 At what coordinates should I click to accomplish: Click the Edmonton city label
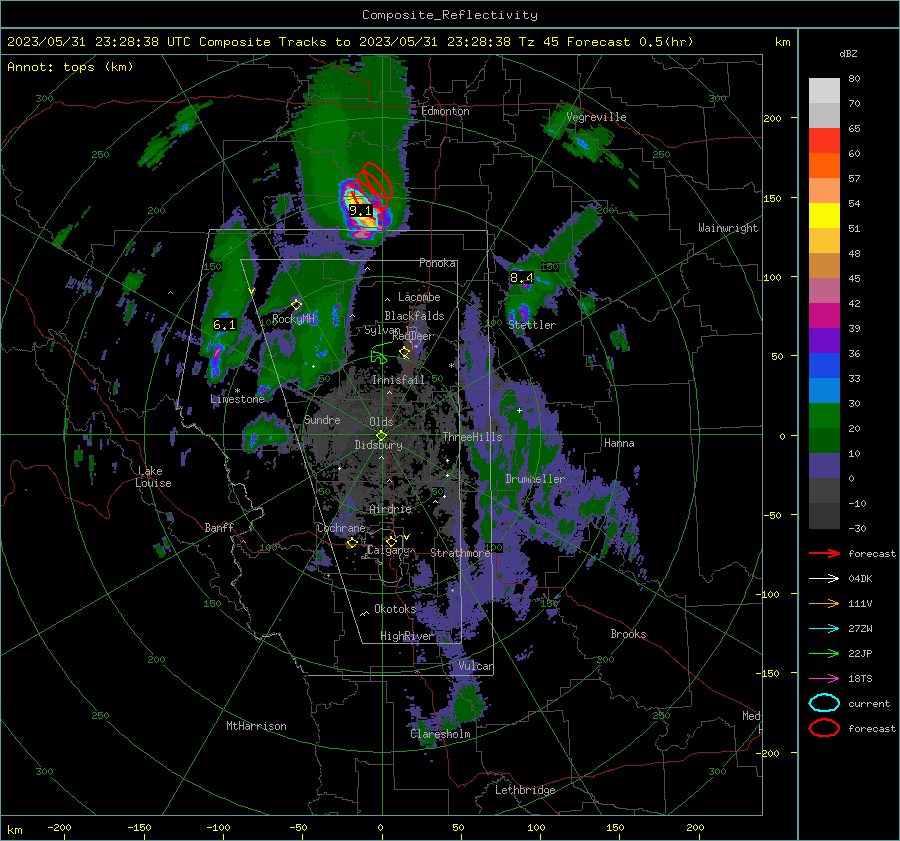click(445, 111)
